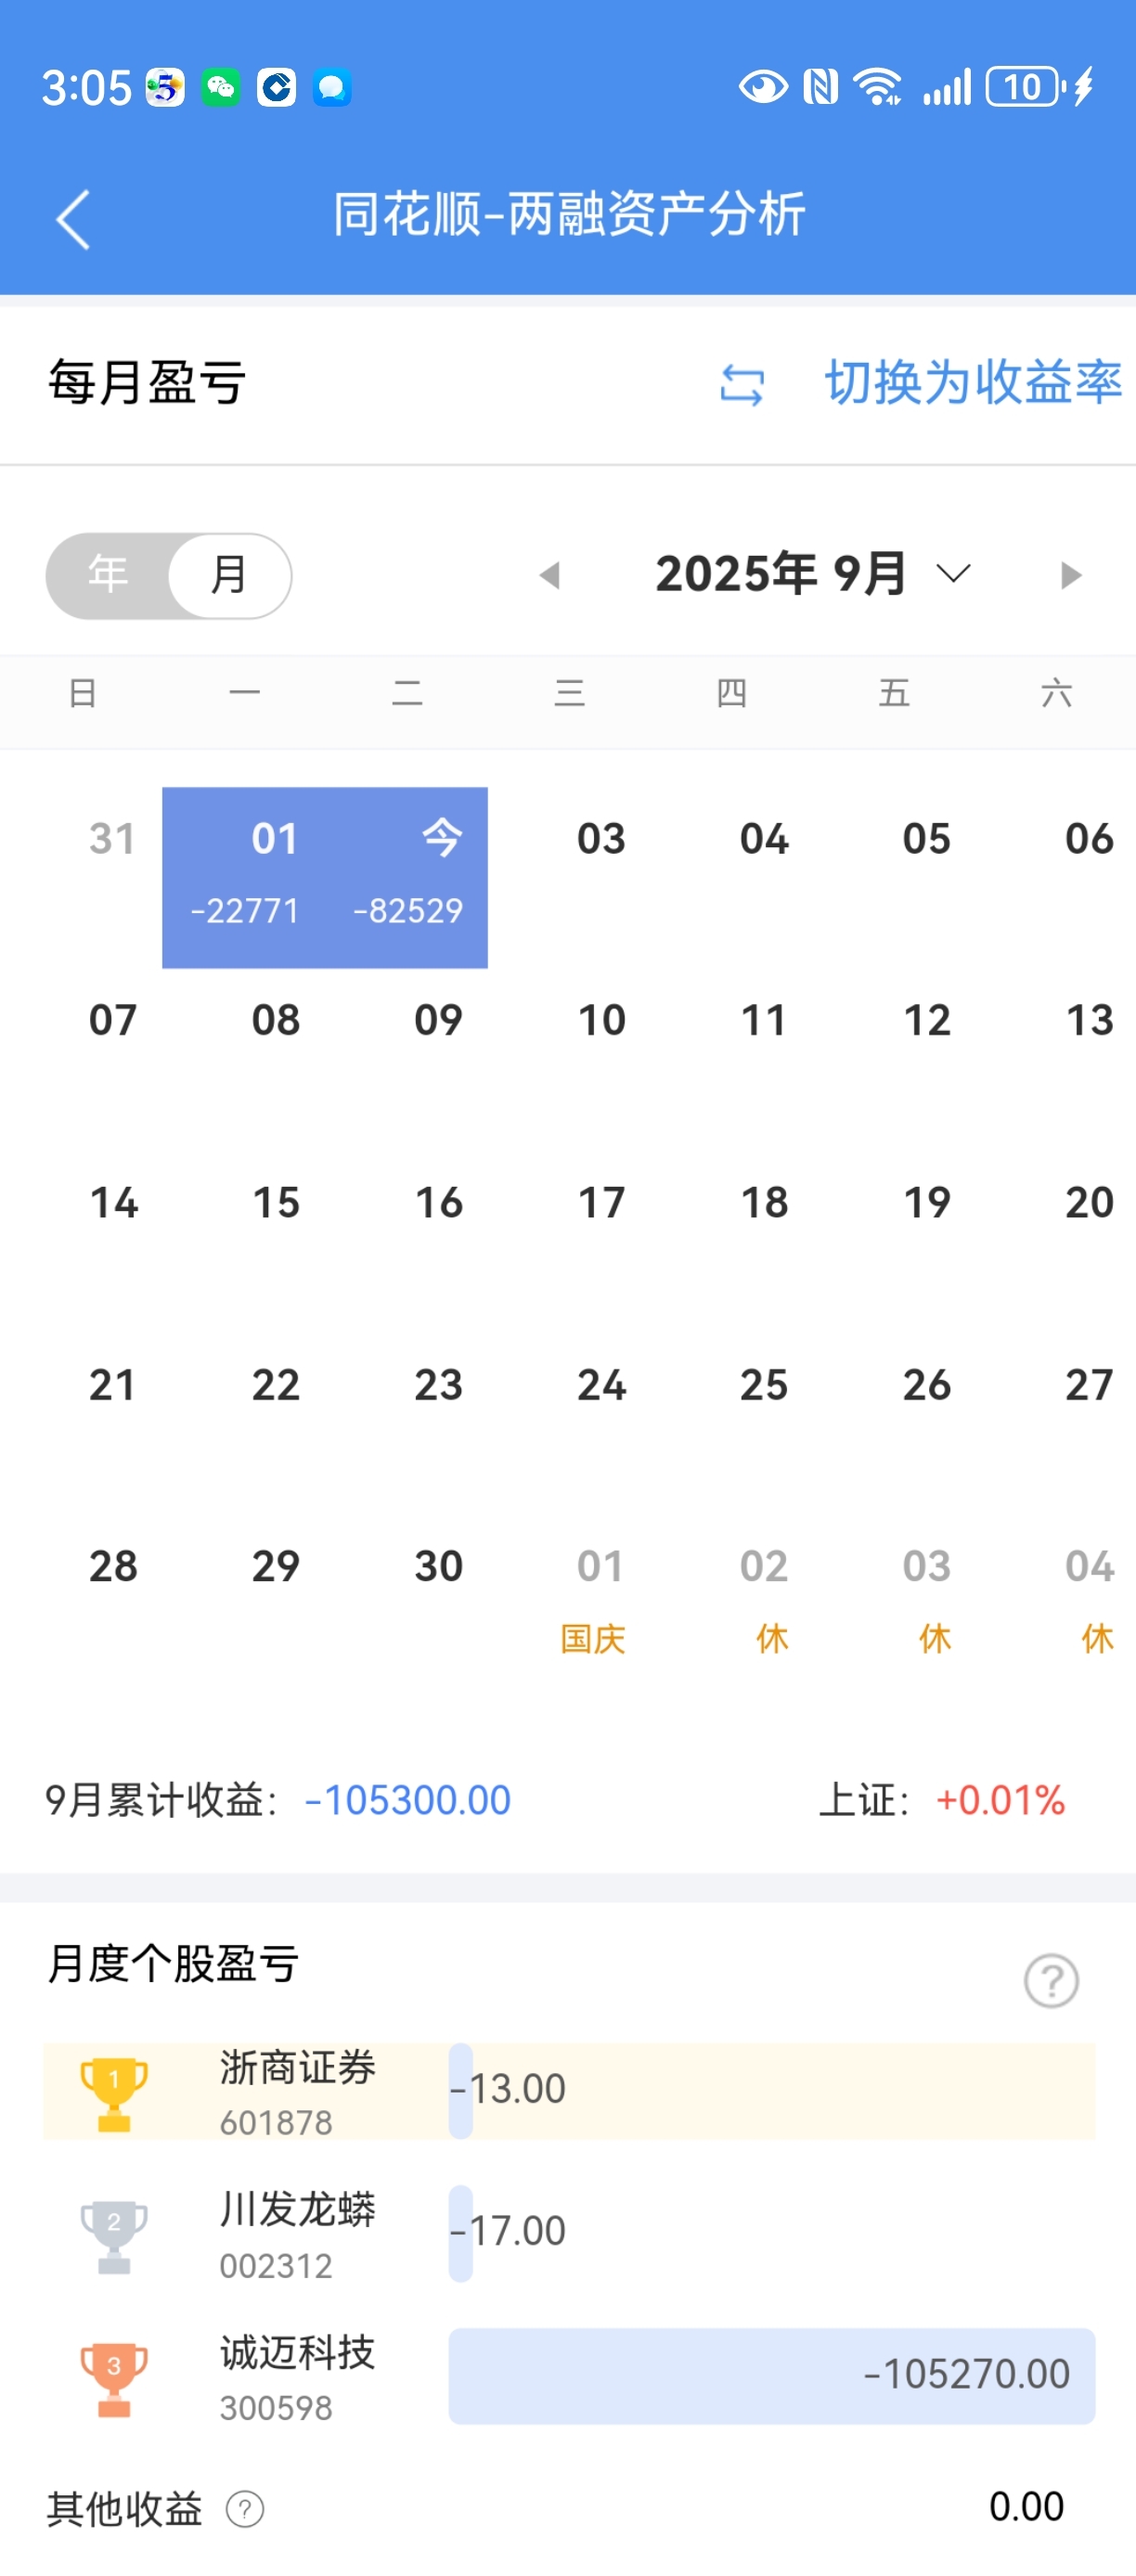Open the 诚迈科技 300598 stock row

tap(569, 2376)
